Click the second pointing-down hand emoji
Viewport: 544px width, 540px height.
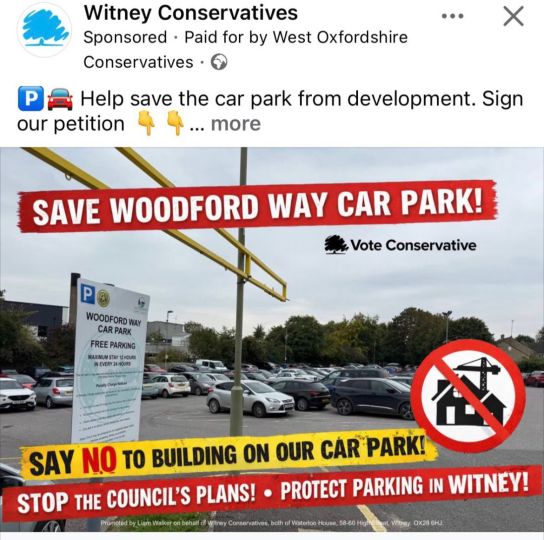tap(175, 124)
